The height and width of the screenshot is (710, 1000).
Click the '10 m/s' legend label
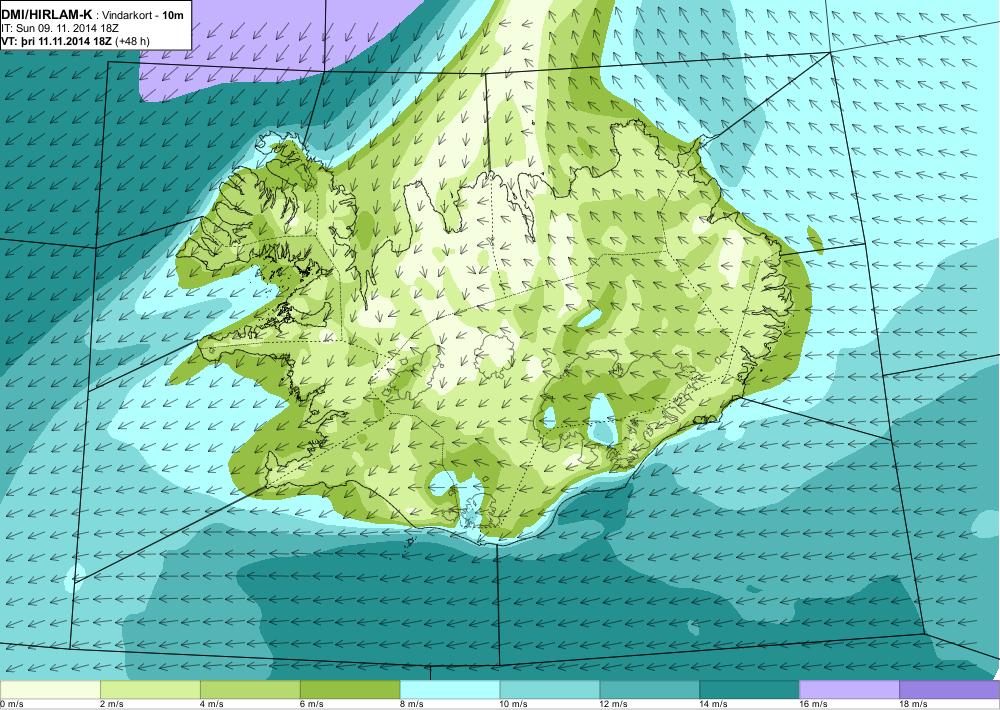(513, 704)
